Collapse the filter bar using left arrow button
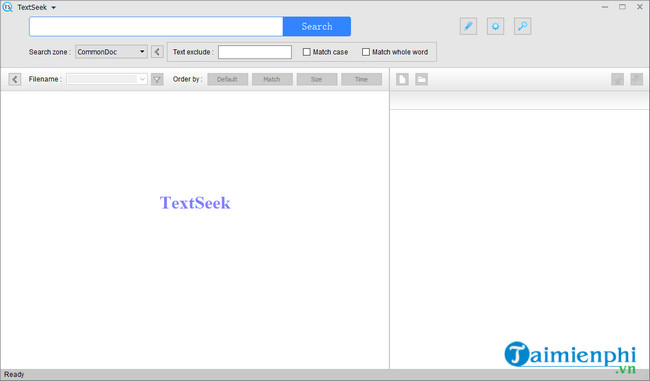Image resolution: width=650 pixels, height=381 pixels. 15,79
